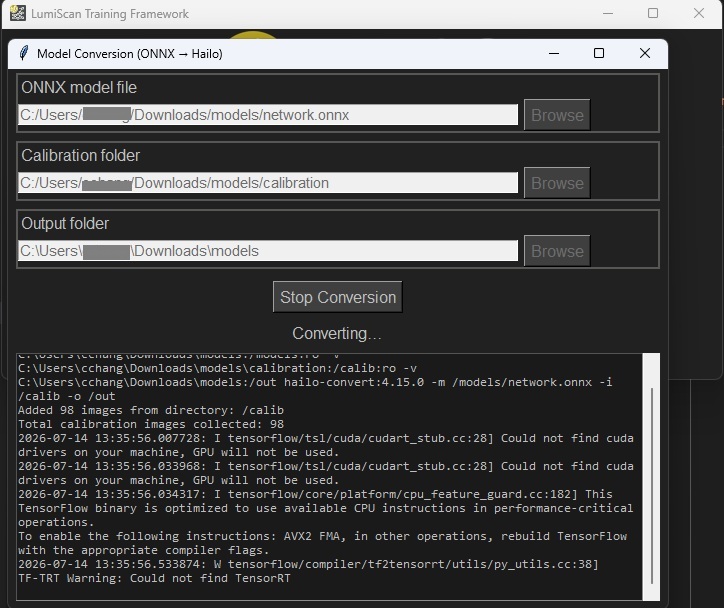The width and height of the screenshot is (724, 608).
Task: Click log line starting '2026-07-14 13:35:56.034317'
Action: click(x=315, y=494)
